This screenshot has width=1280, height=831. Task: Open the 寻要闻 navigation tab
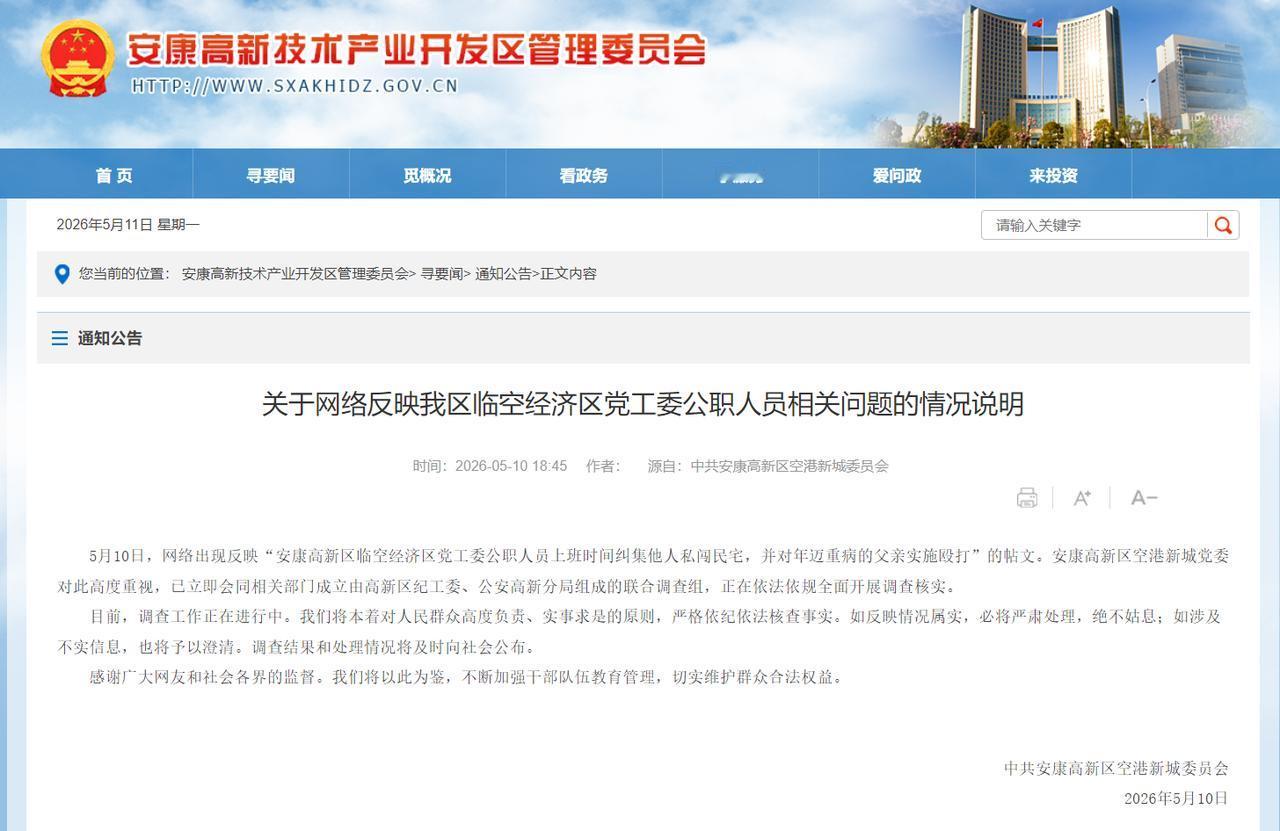tap(271, 175)
